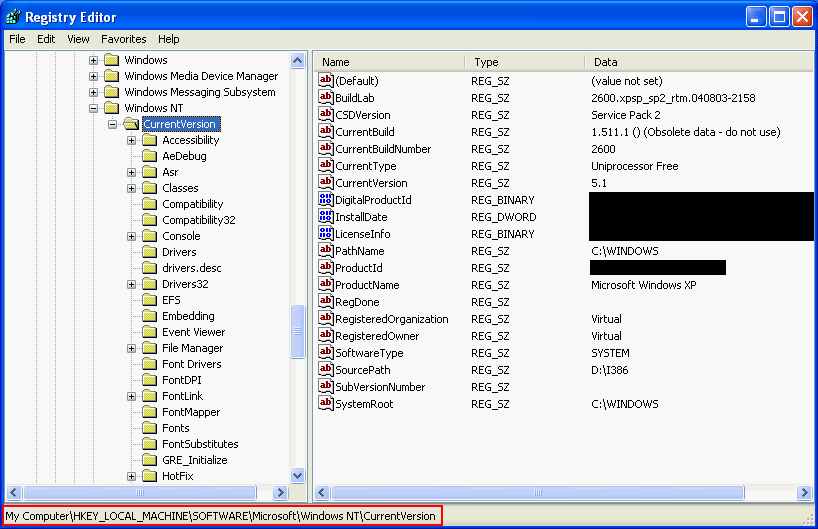Click the EFS folder icon
818x529 pixels.
click(150, 300)
